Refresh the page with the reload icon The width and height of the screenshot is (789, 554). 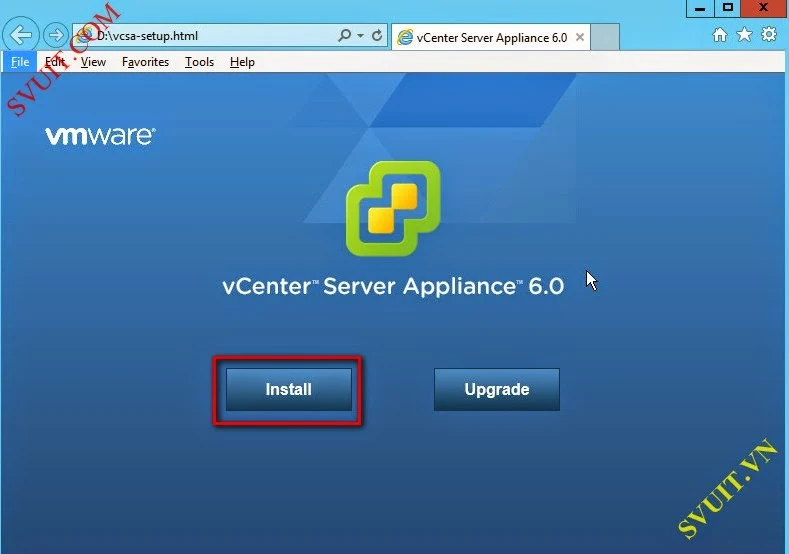[x=377, y=35]
